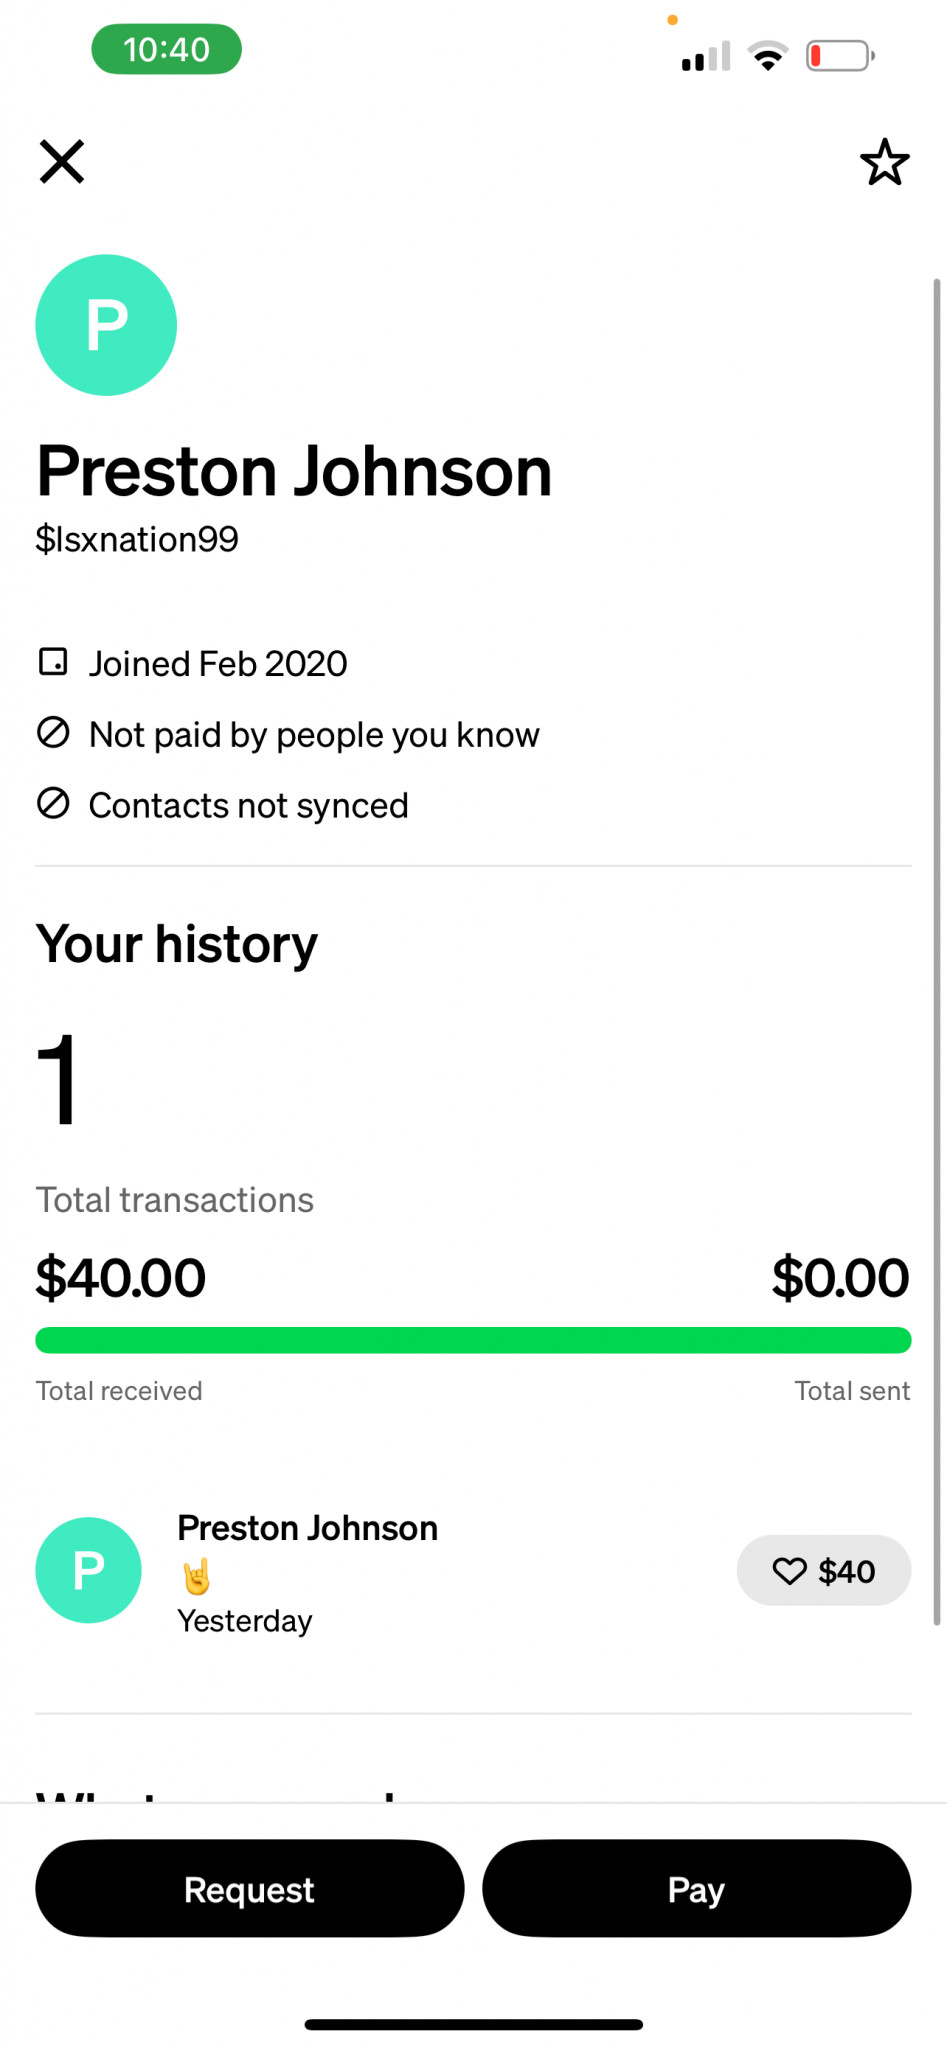This screenshot has height=2048, width=947.
Task: Tap the green received/sent progress bar
Action: (473, 1340)
